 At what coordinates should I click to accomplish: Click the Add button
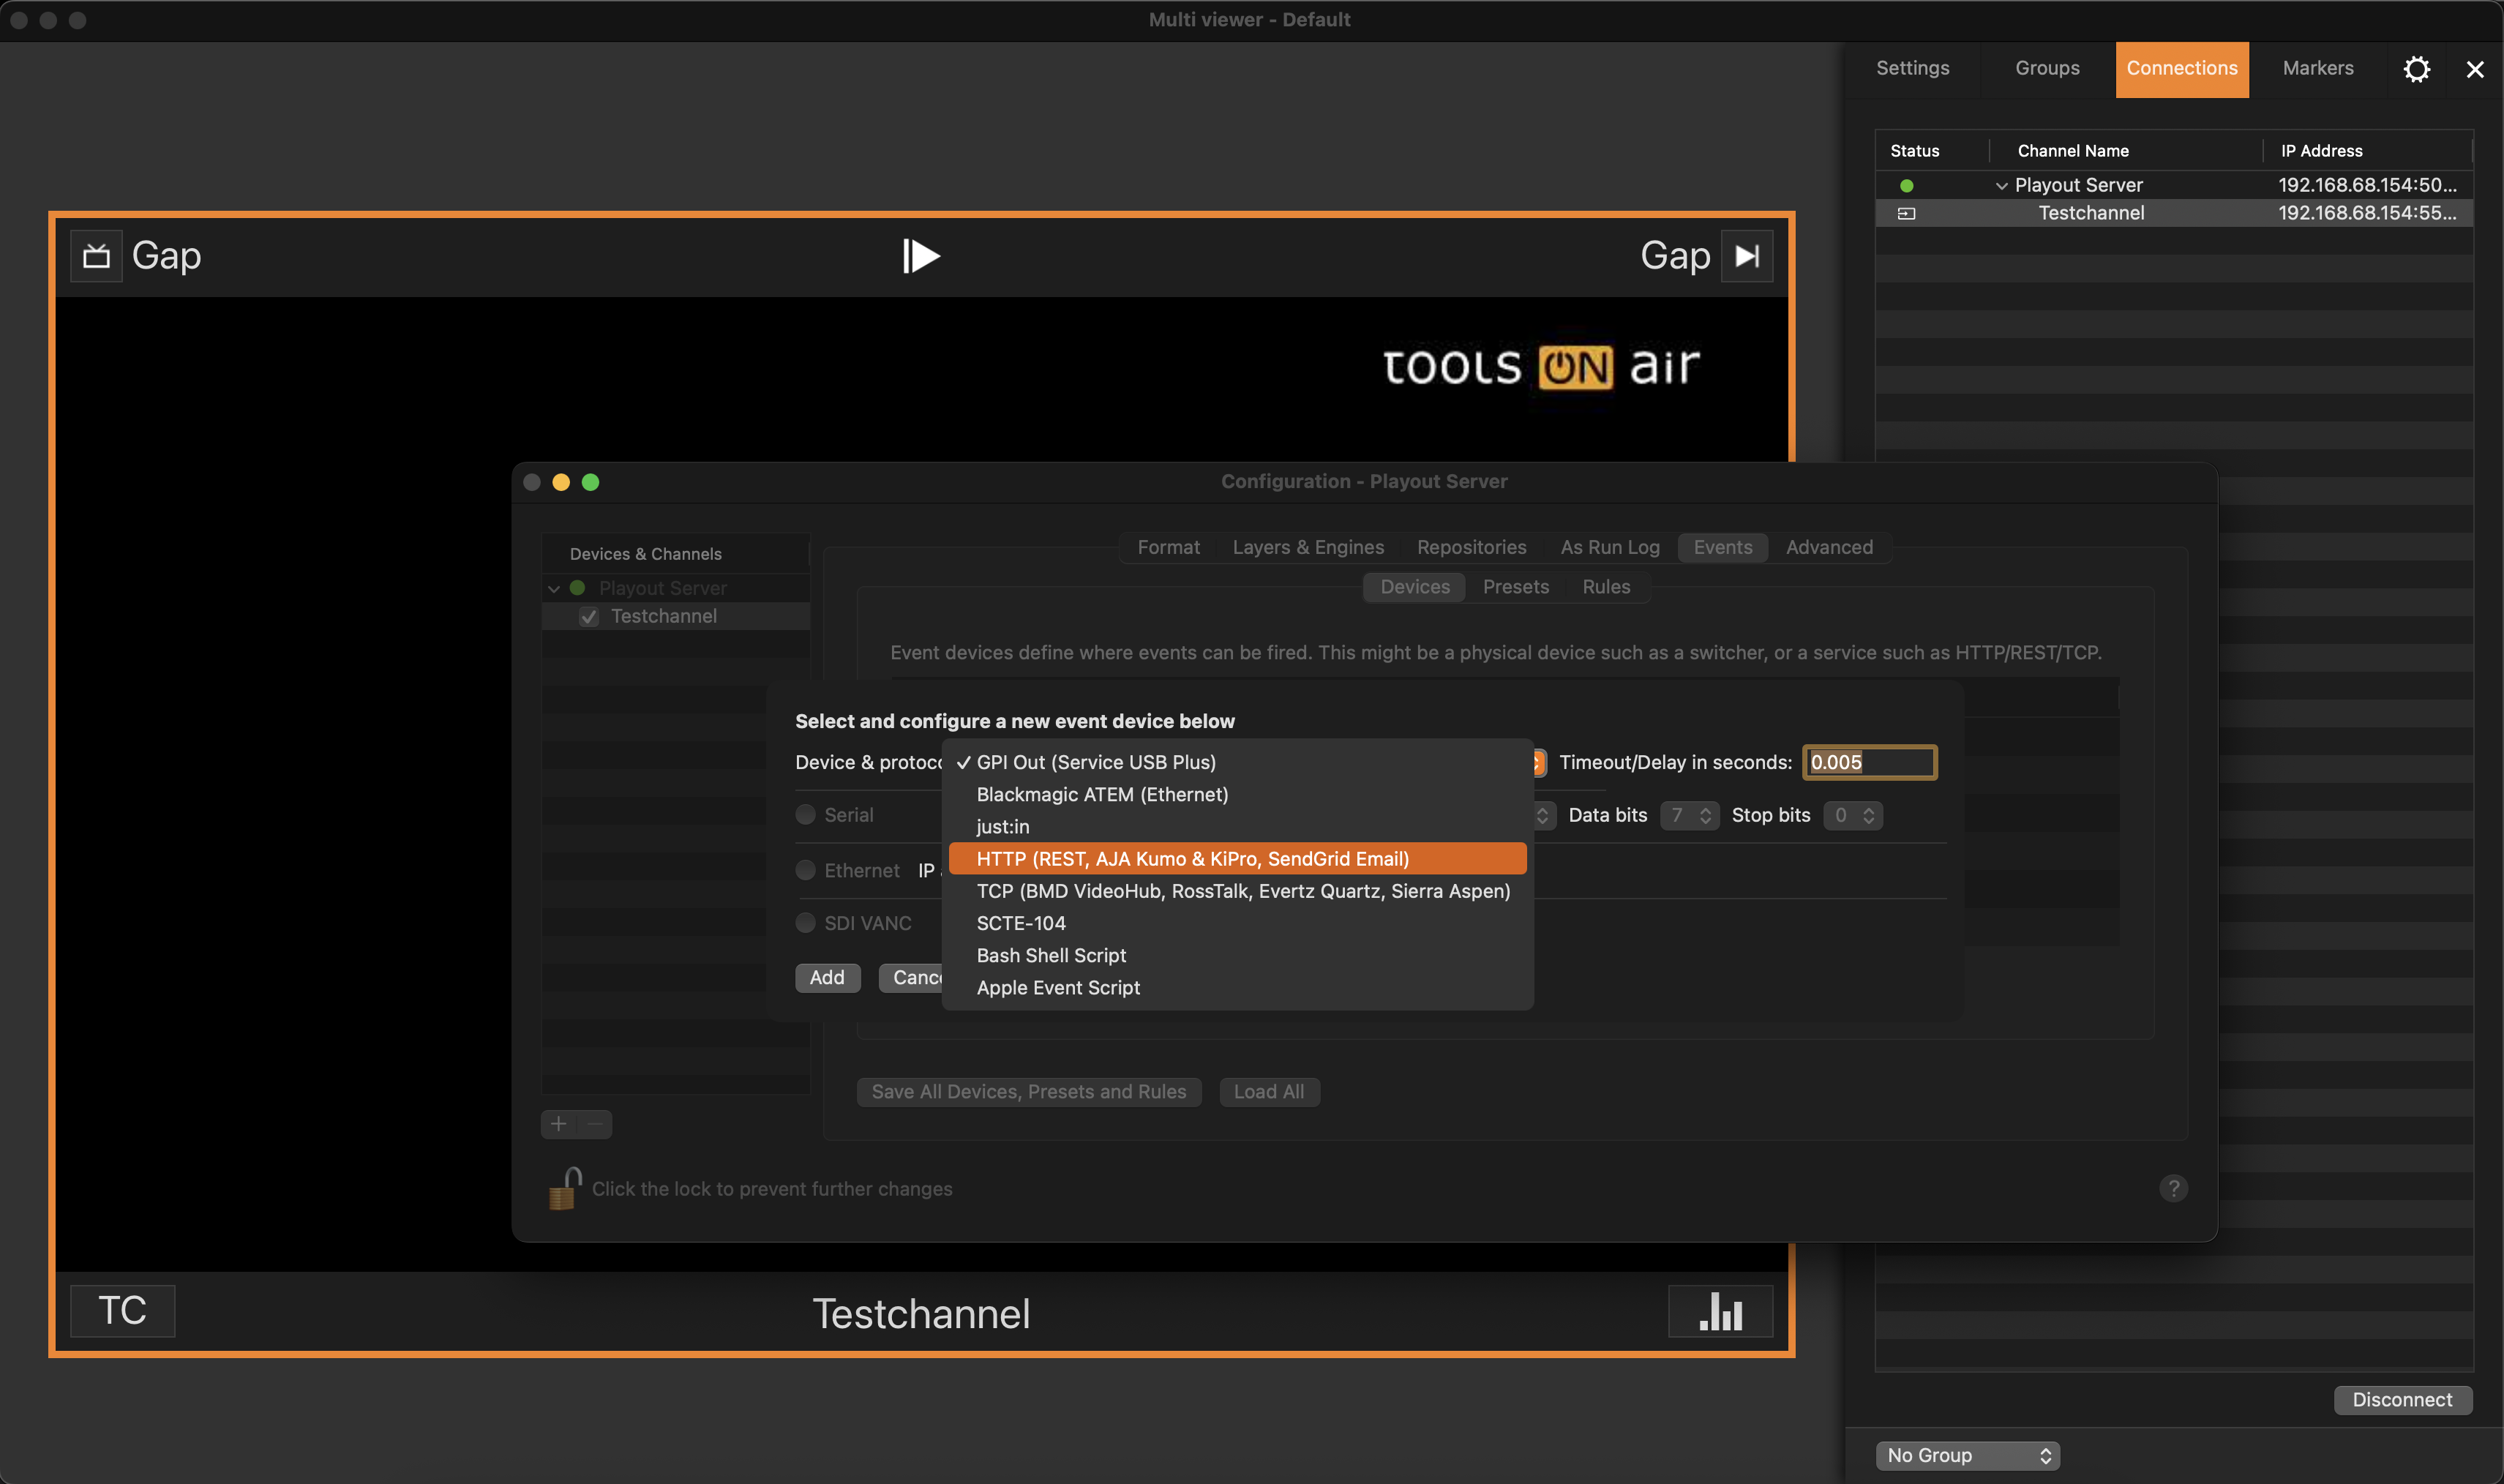coord(827,977)
